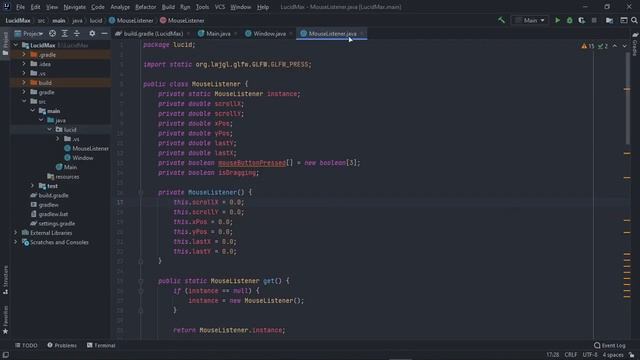This screenshot has width=640, height=360.
Task: Open the Terminal tool window
Action: 101,345
